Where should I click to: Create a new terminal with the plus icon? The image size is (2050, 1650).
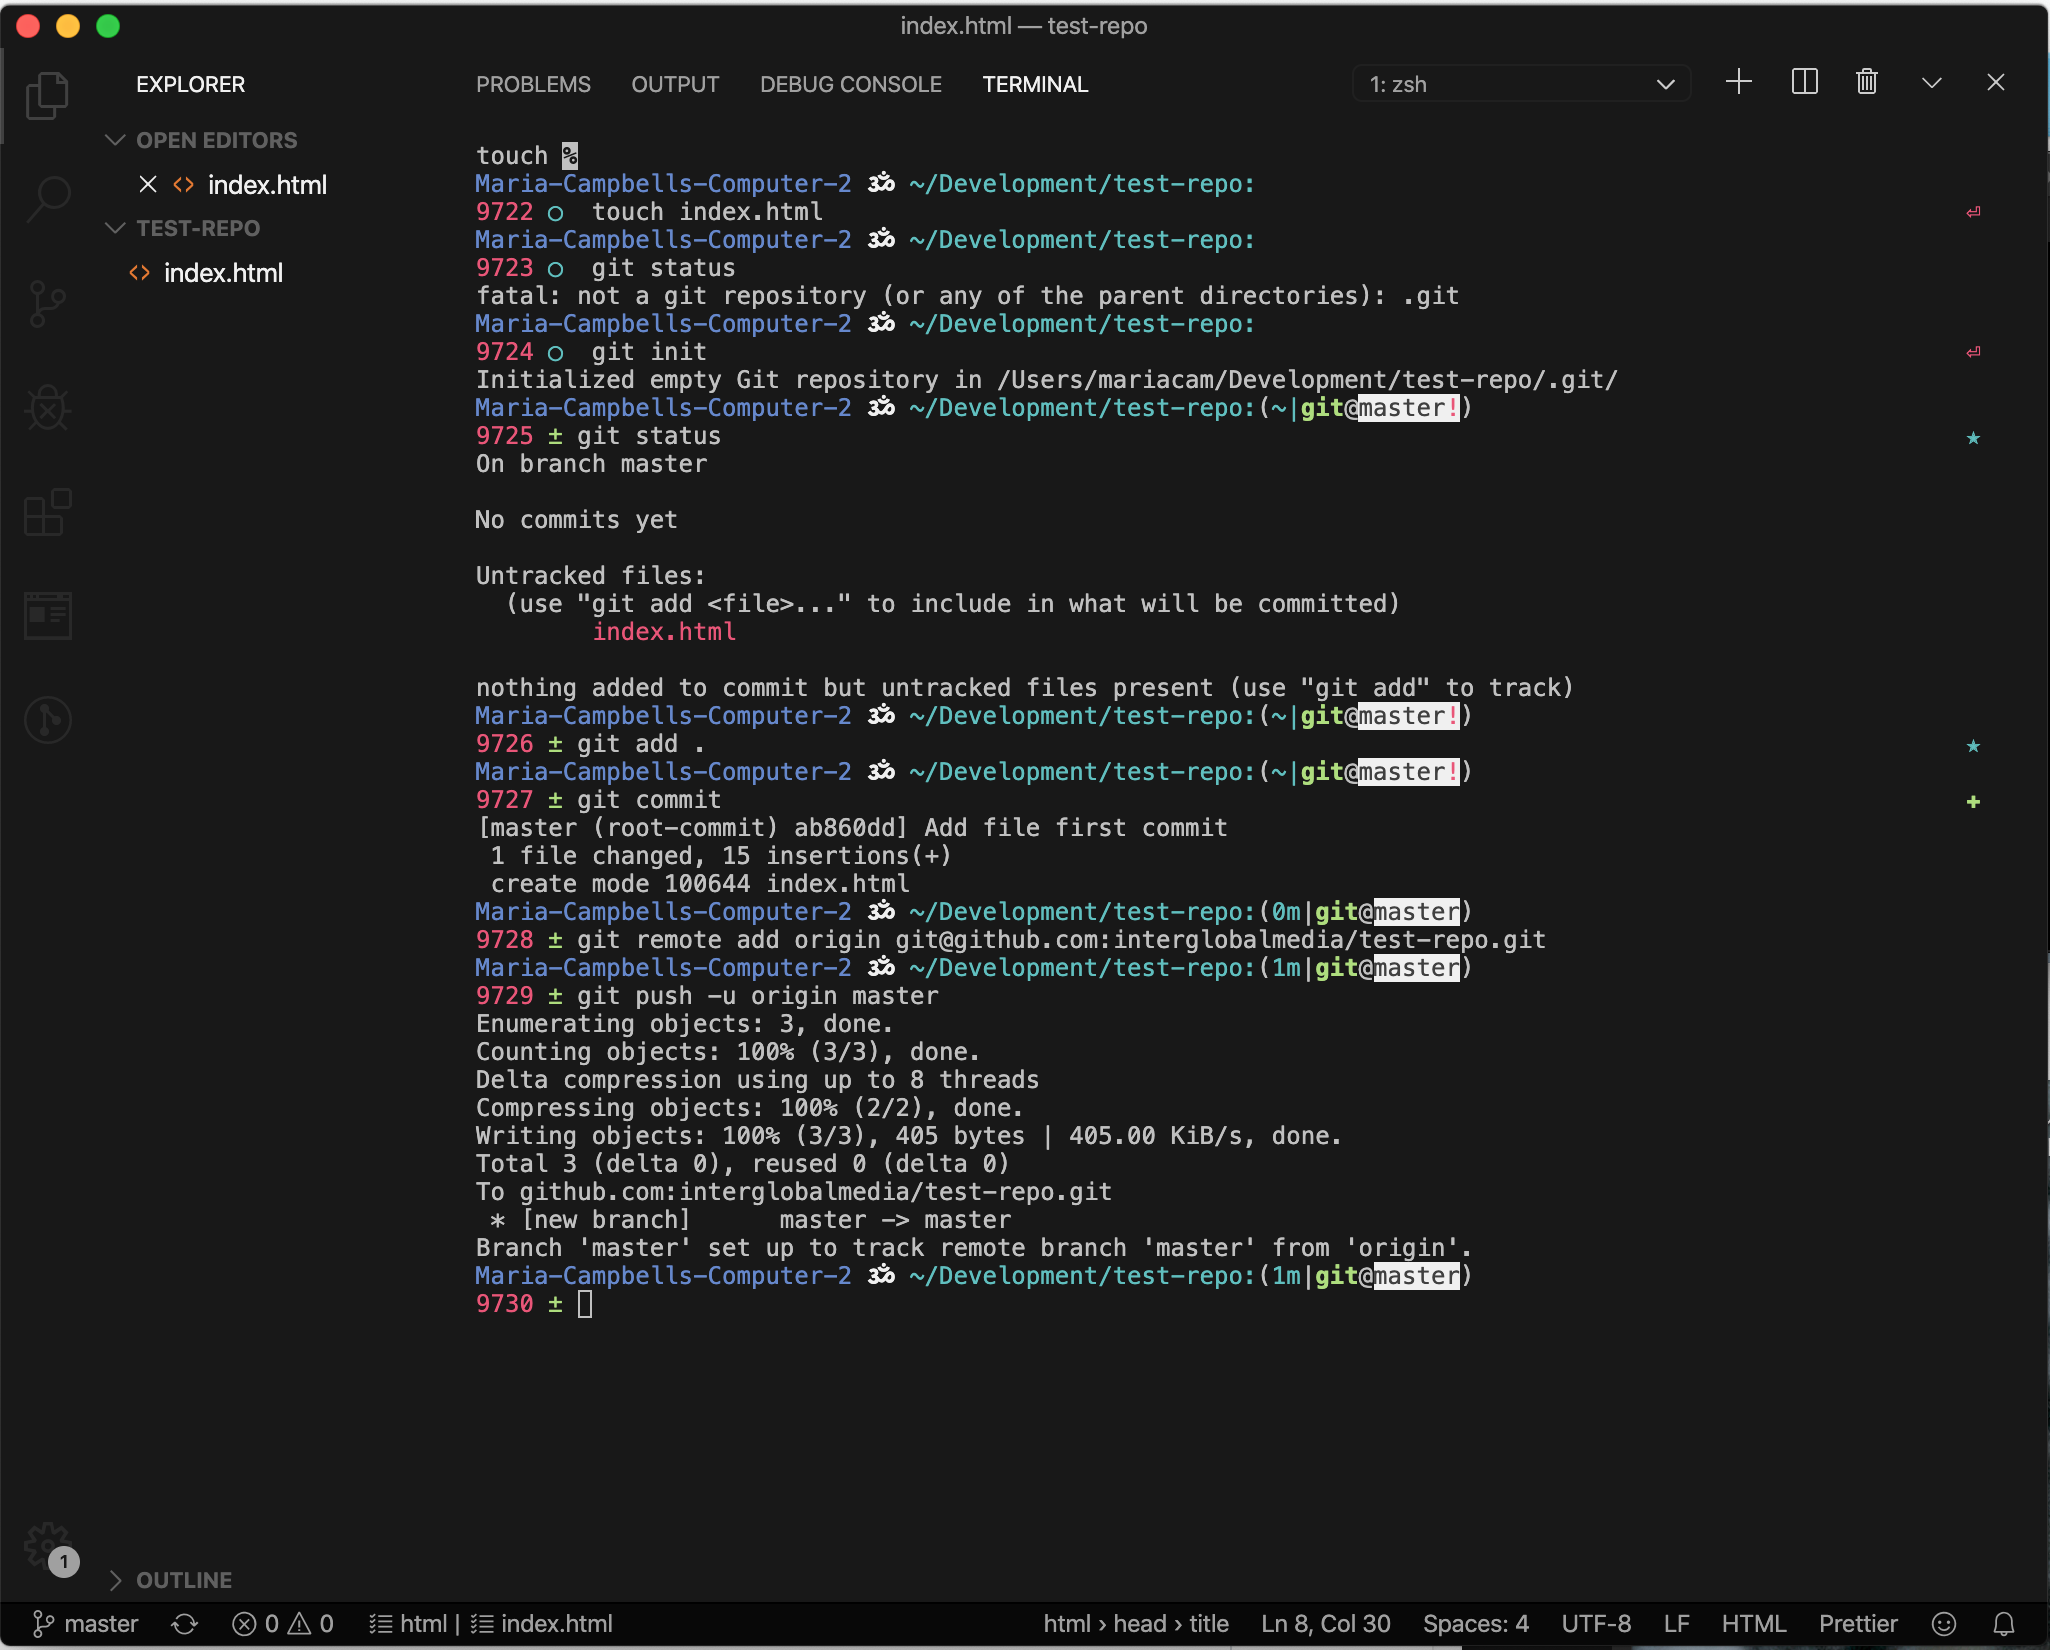click(x=1737, y=83)
